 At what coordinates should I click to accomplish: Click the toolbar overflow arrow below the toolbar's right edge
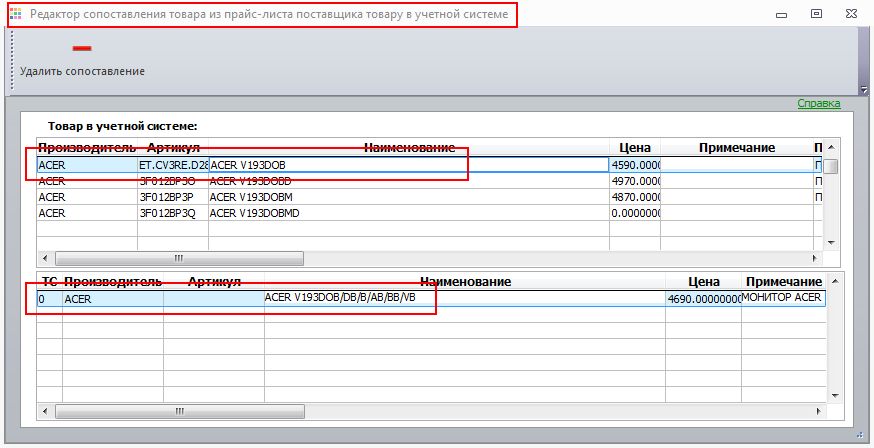coord(864,89)
